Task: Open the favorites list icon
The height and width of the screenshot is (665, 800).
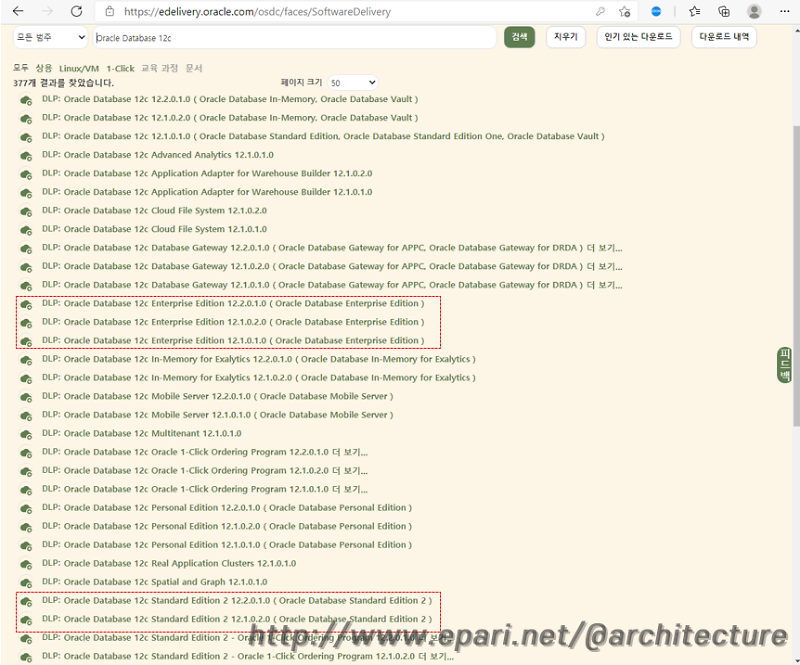Action: click(694, 11)
